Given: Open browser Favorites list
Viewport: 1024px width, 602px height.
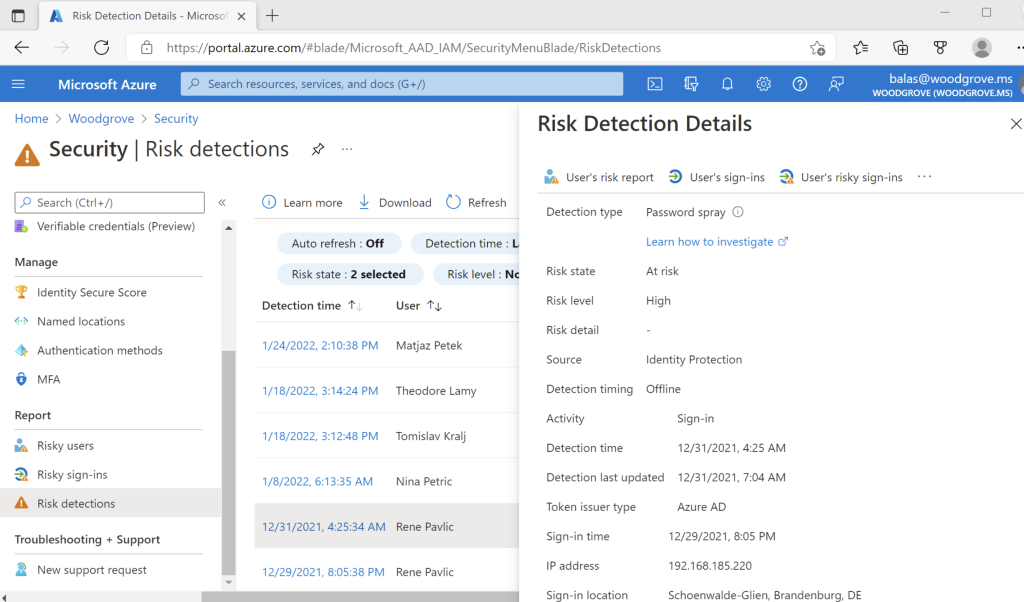Looking at the screenshot, I should [860, 48].
